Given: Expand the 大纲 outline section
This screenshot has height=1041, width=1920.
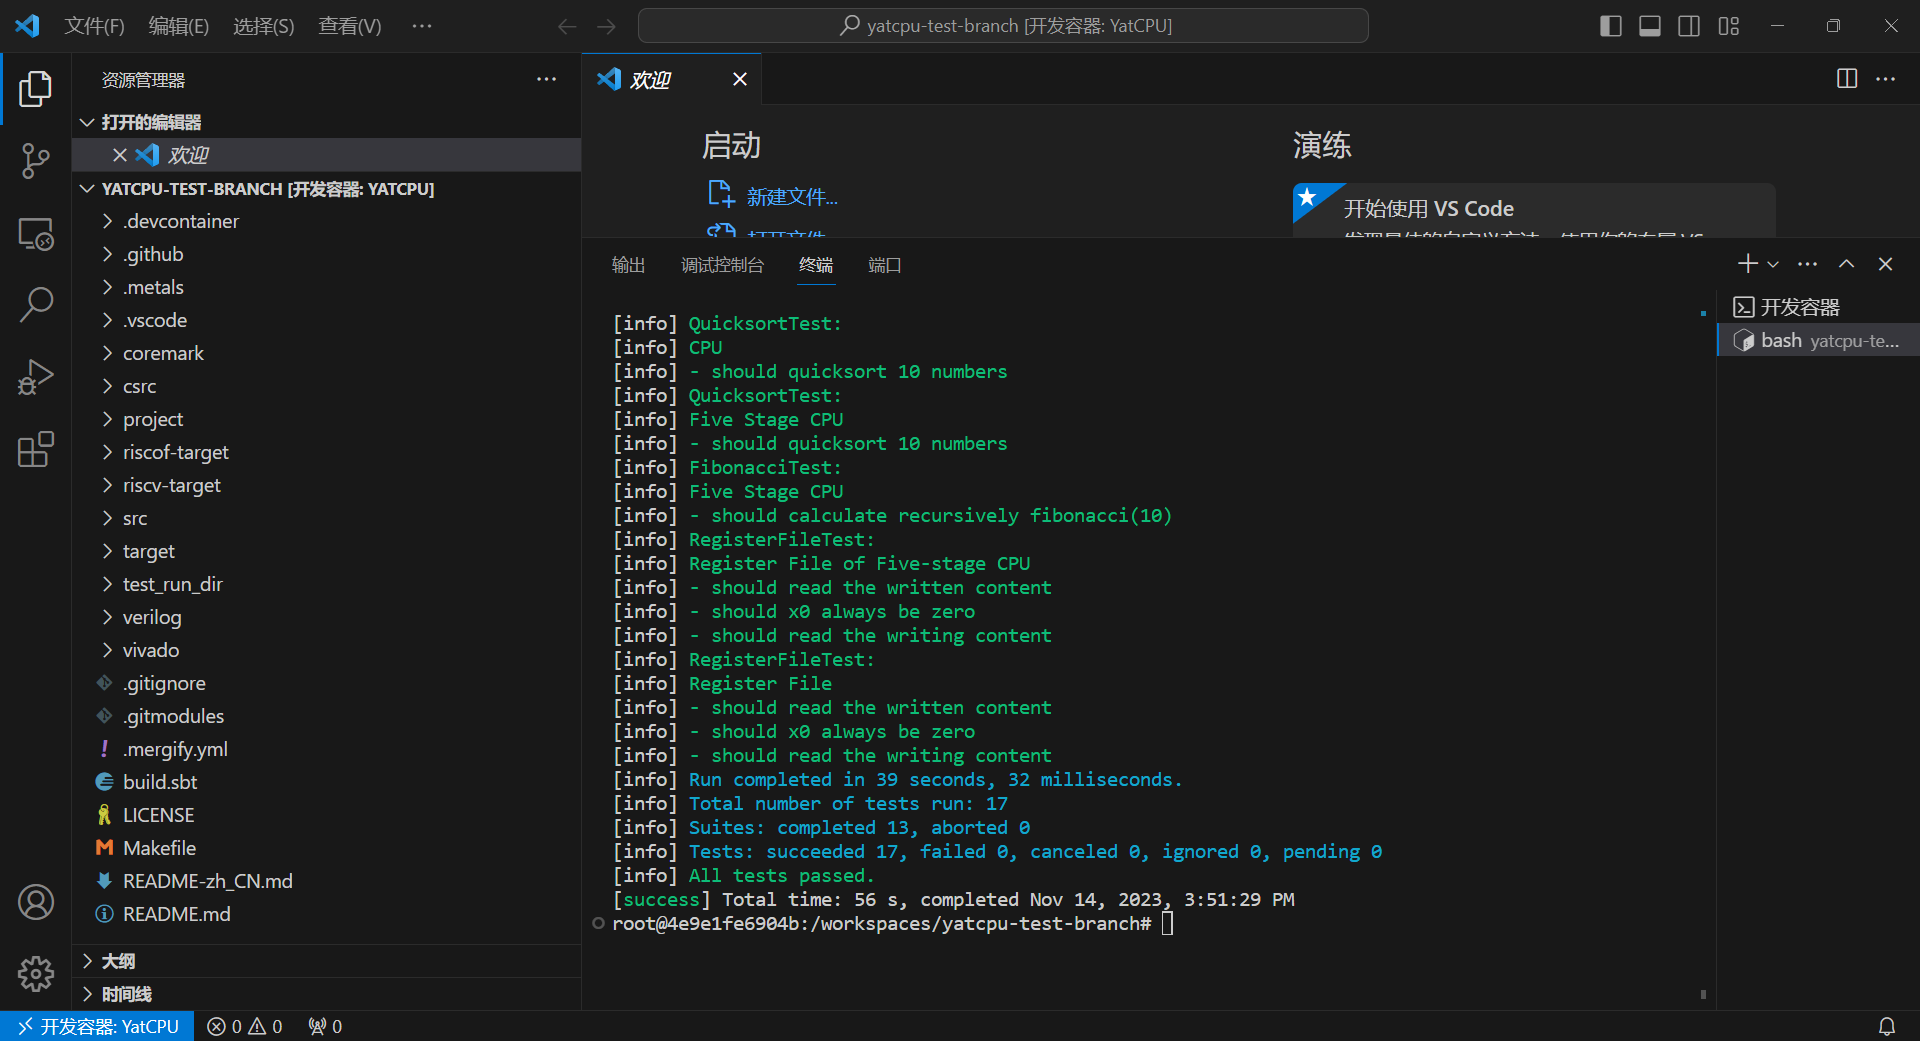Looking at the screenshot, I should point(118,961).
